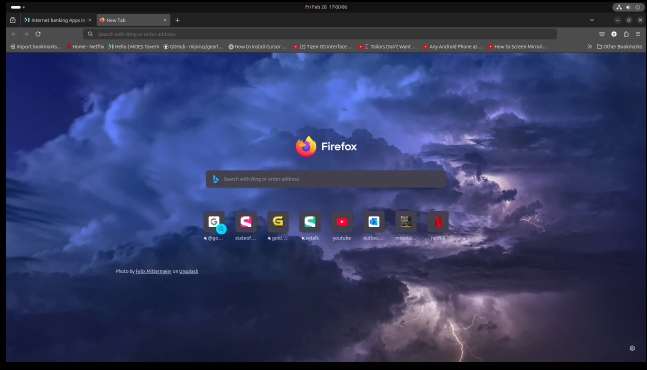Open the Import bookmarks bookmark

click(36, 47)
